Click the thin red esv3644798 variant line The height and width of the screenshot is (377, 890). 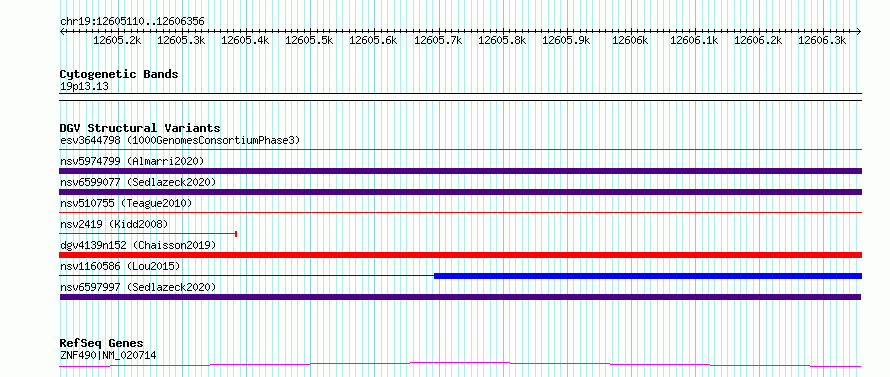coord(460,150)
